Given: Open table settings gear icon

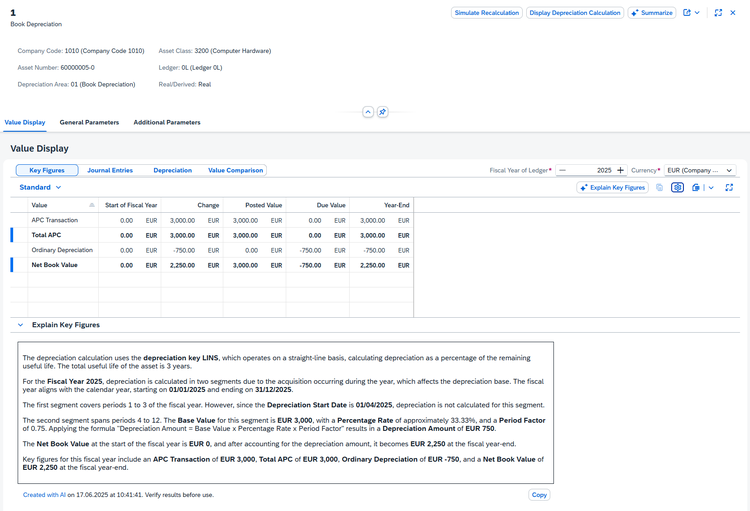Looking at the screenshot, I should tap(677, 188).
